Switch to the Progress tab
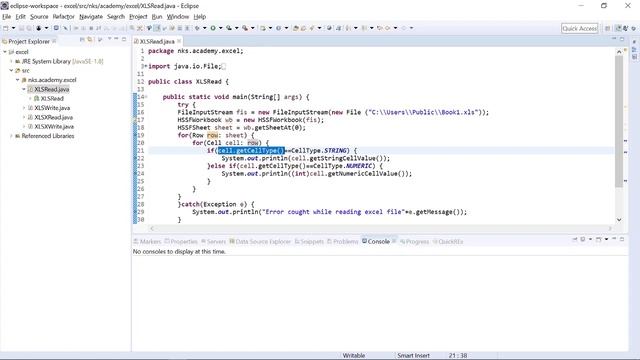Screen dimensions: 640x360 tap(414, 242)
